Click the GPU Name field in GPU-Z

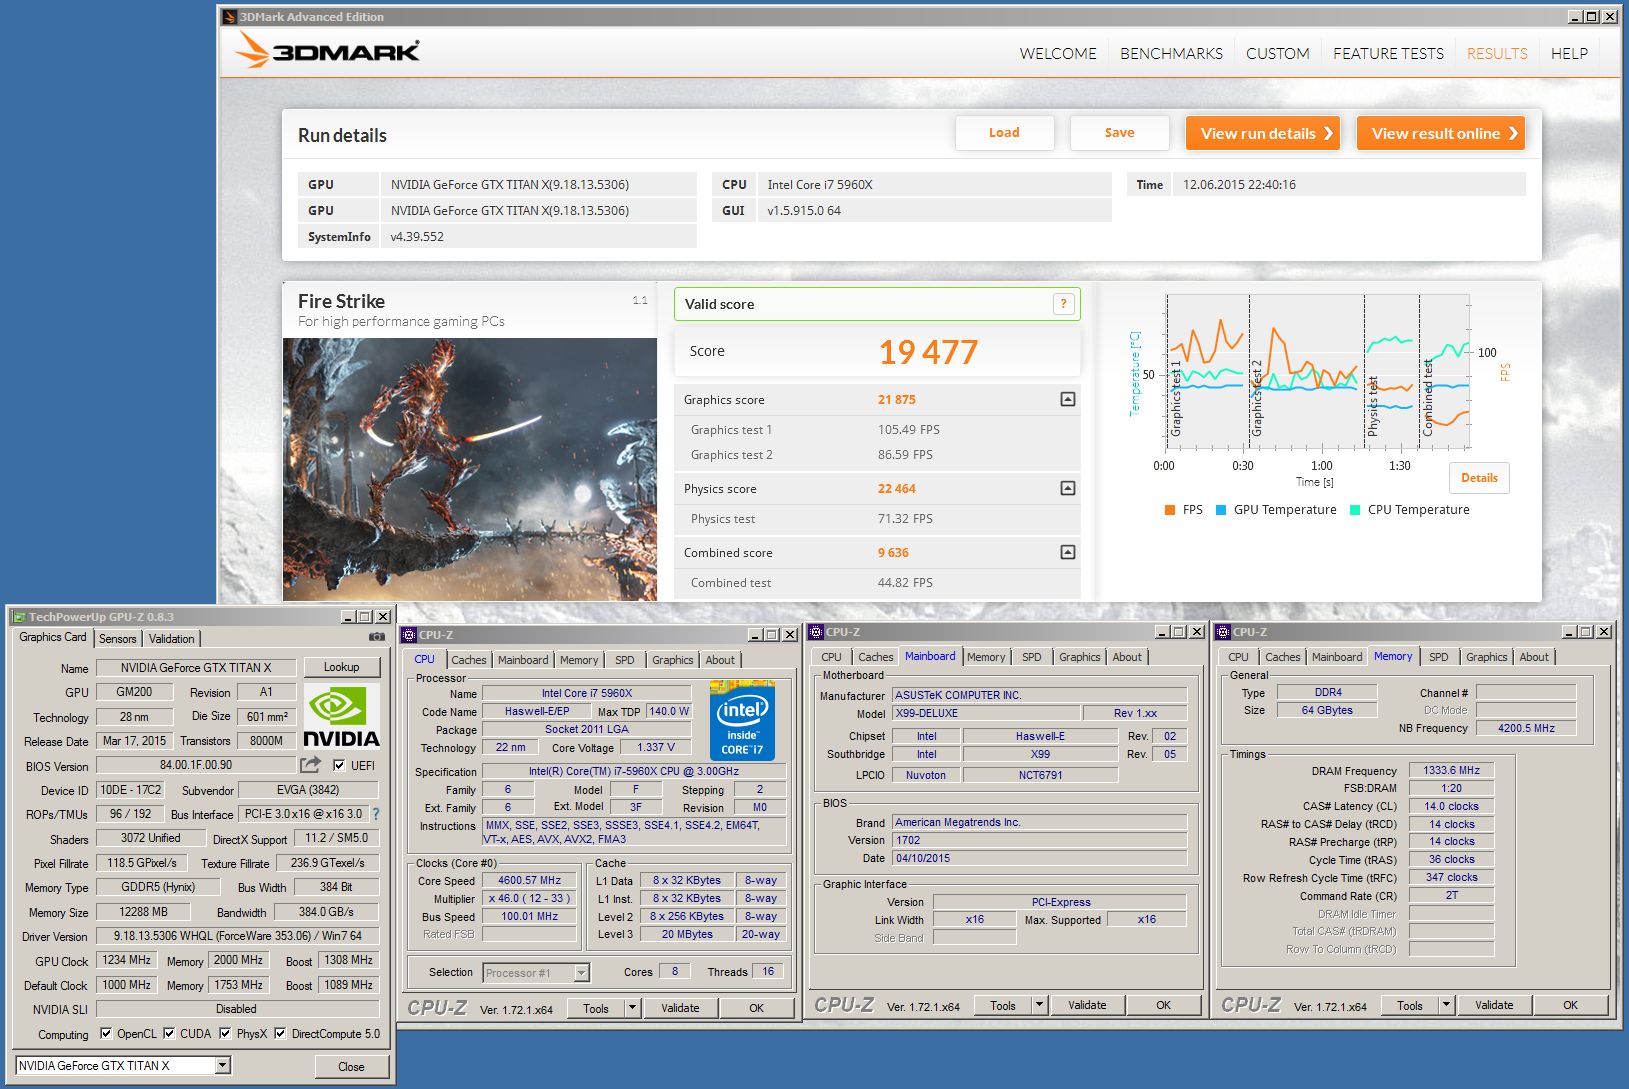click(197, 667)
